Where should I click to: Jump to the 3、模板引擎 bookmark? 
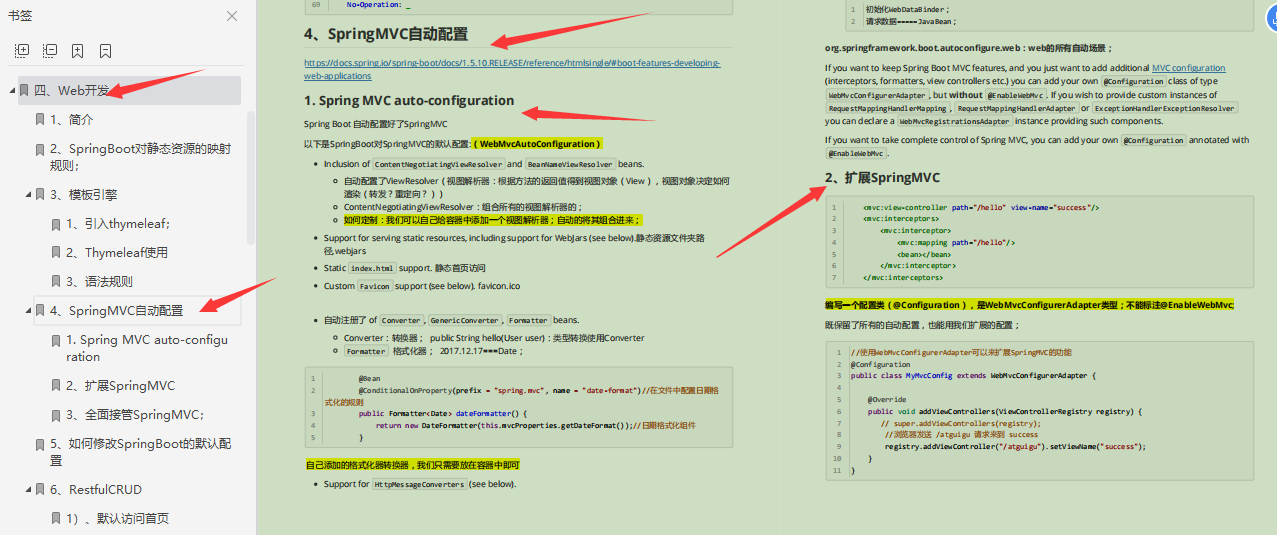pyautogui.click(x=83, y=195)
